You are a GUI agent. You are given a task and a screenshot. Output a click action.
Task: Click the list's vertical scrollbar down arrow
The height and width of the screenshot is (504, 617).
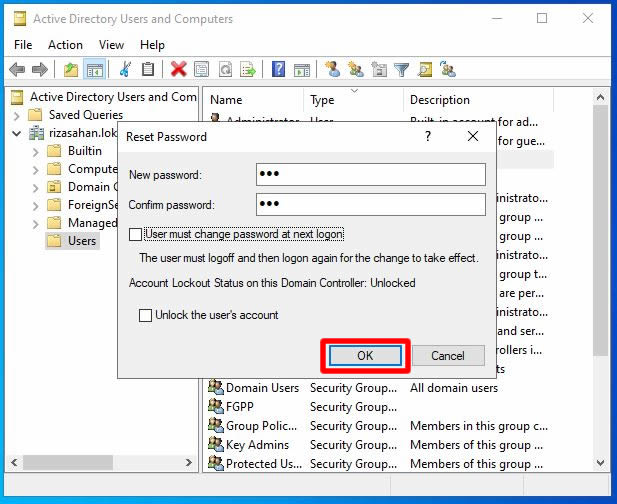coord(600,463)
